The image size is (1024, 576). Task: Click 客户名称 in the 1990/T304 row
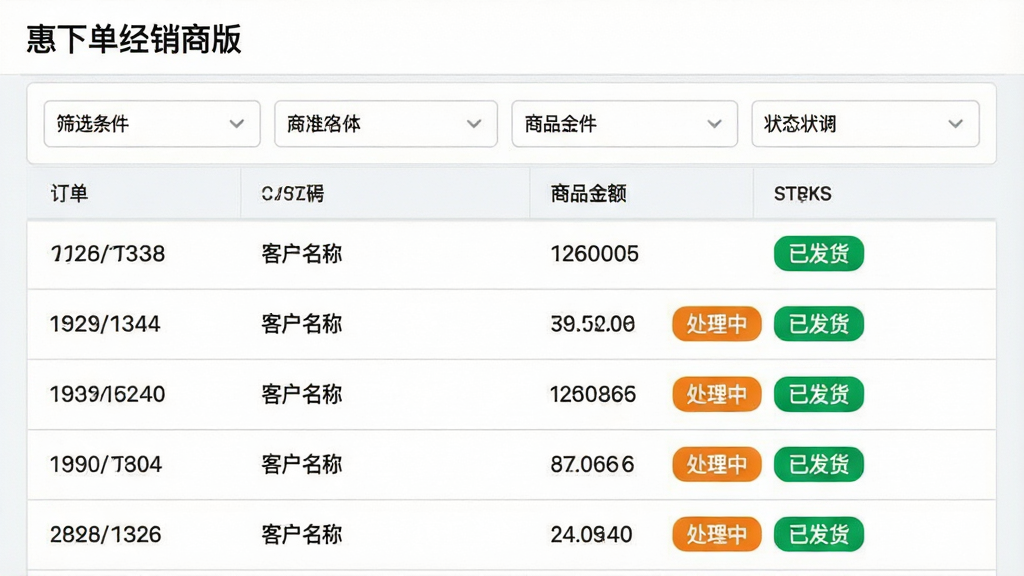(x=302, y=464)
